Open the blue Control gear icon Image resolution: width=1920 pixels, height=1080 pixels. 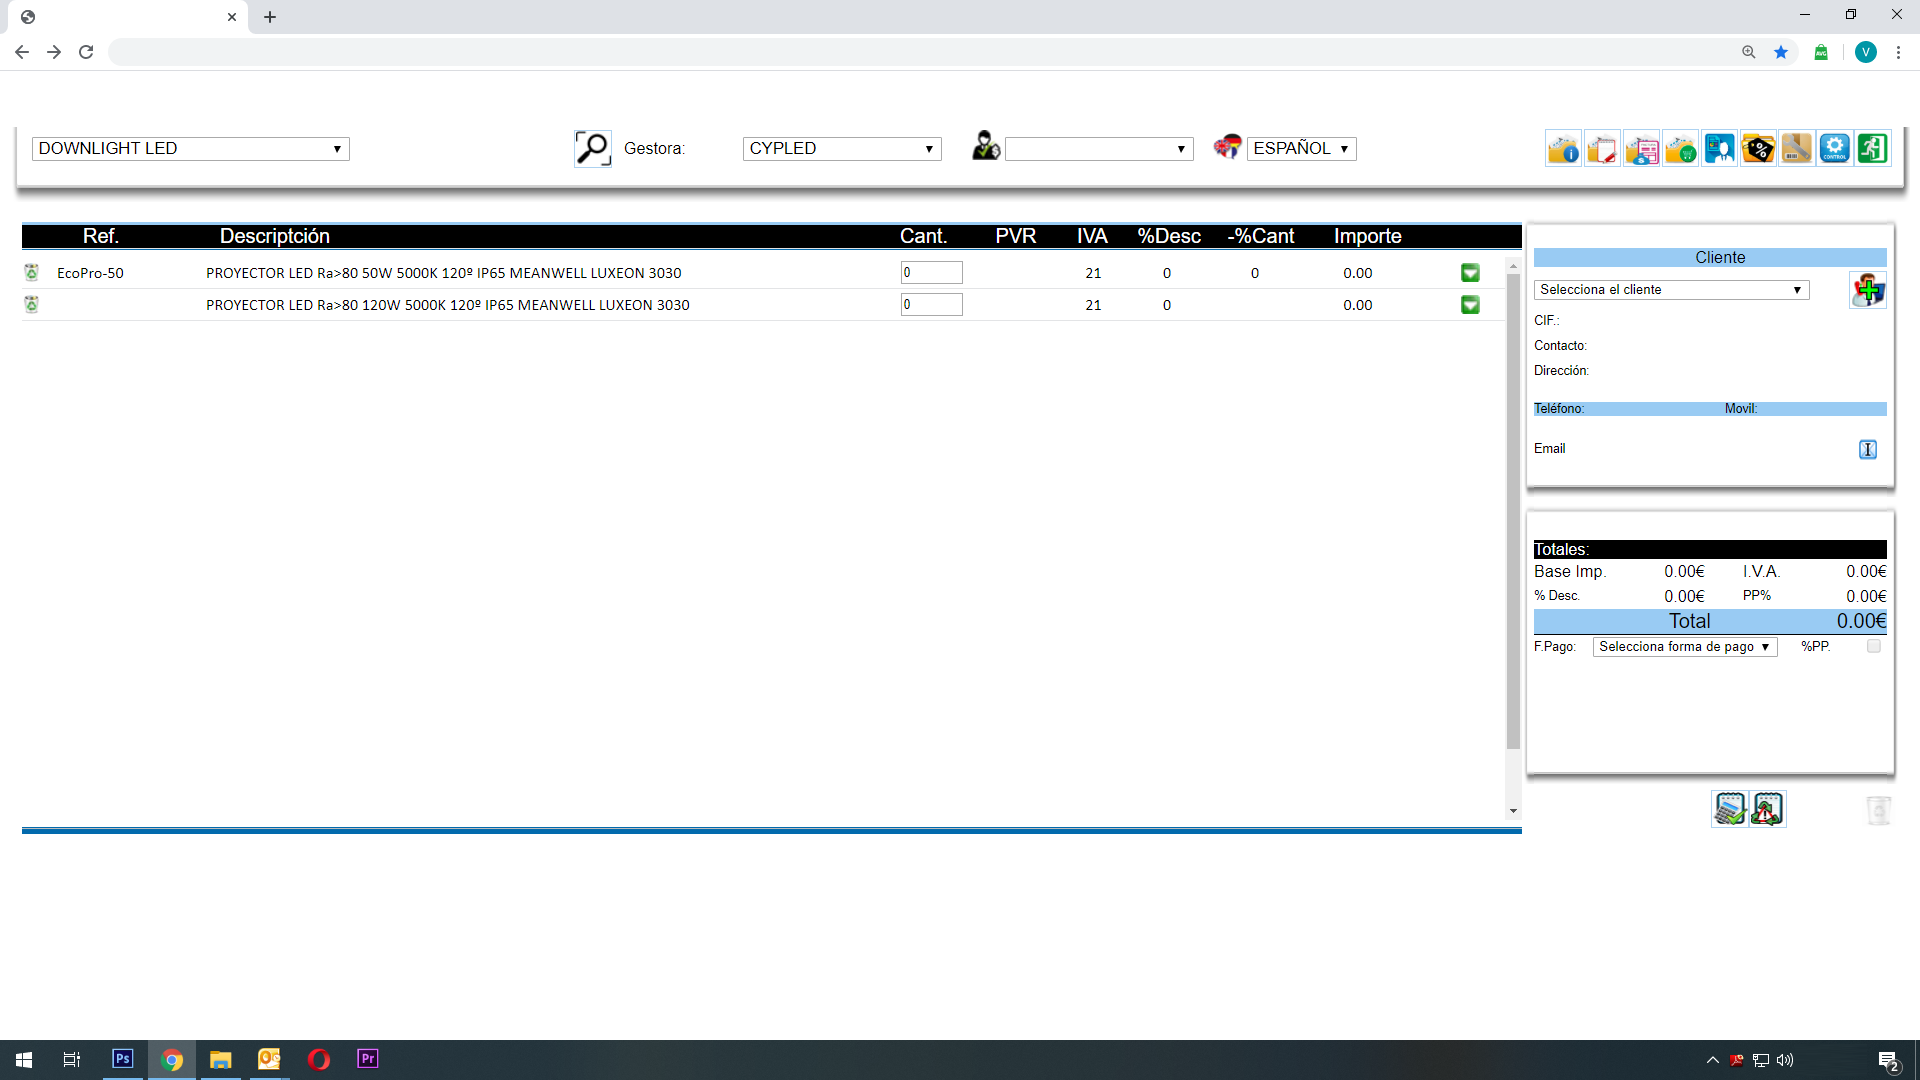1834,149
